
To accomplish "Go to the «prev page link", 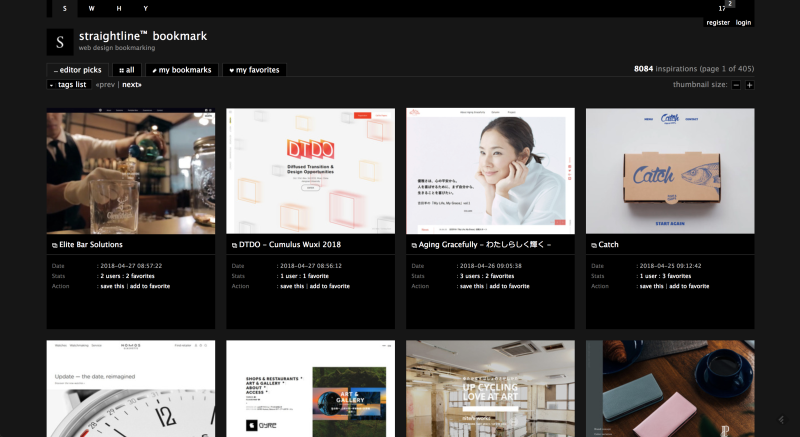I will tap(105, 85).
